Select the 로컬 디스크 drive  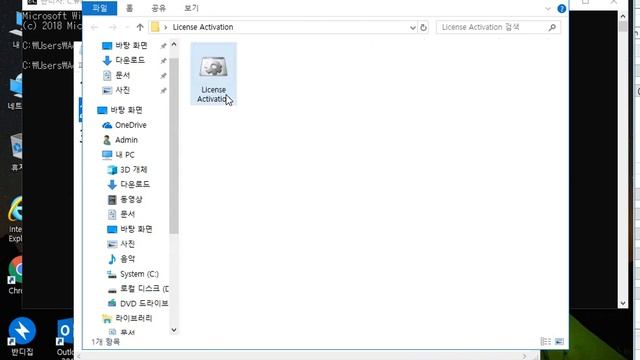point(144,289)
